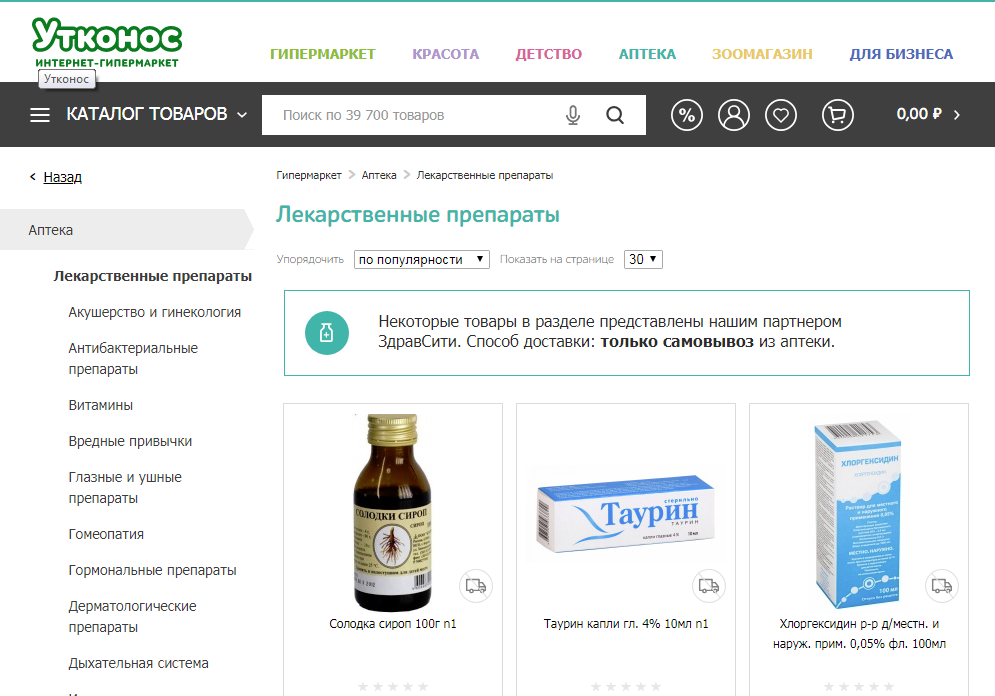The image size is (995, 696).
Task: Activate voice search microphone icon
Action: (572, 115)
